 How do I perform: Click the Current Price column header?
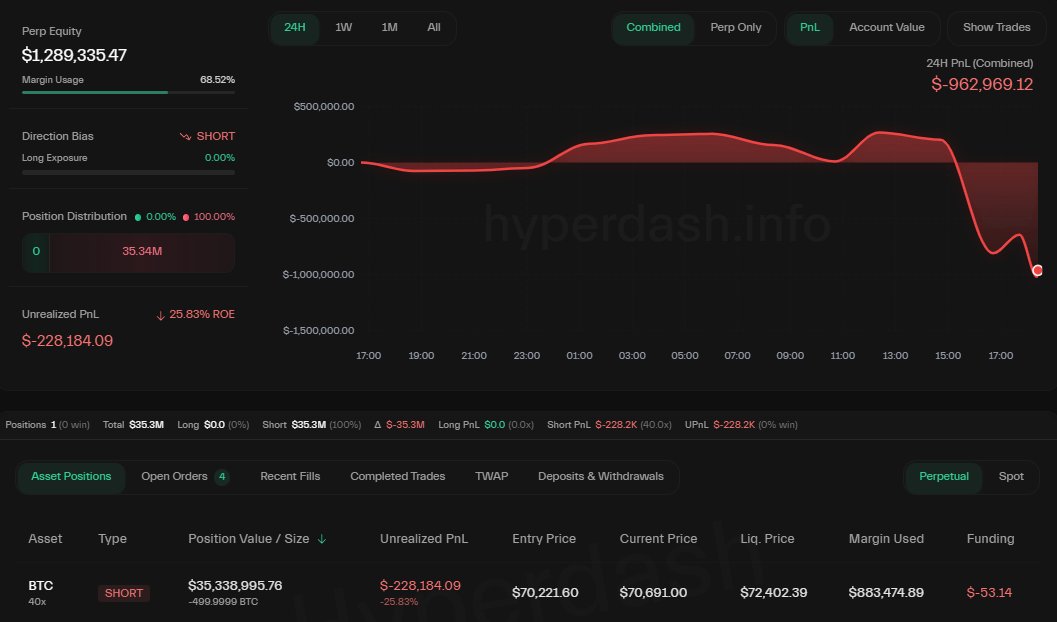658,539
